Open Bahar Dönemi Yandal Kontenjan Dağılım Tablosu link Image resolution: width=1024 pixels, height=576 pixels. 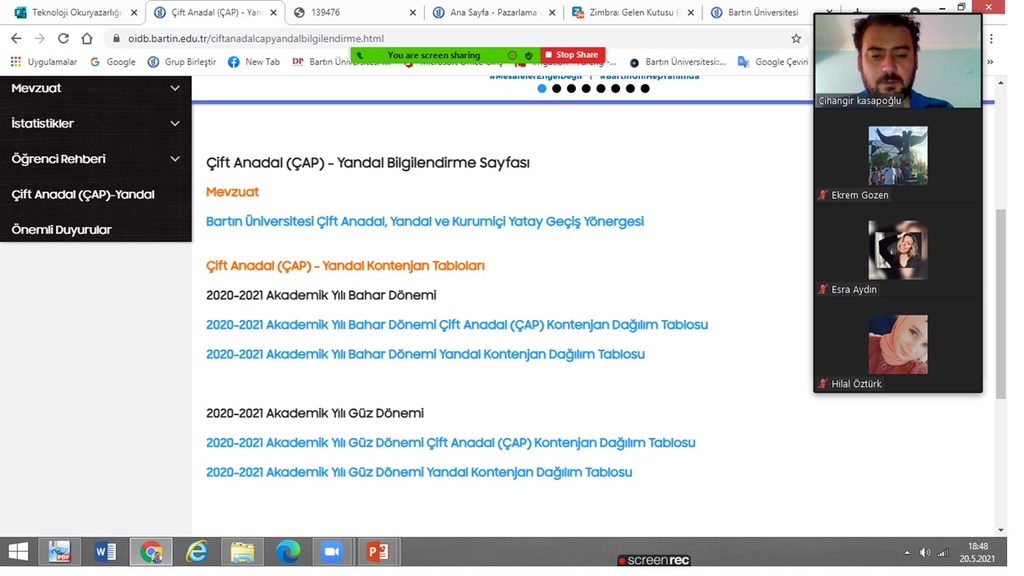[425, 354]
